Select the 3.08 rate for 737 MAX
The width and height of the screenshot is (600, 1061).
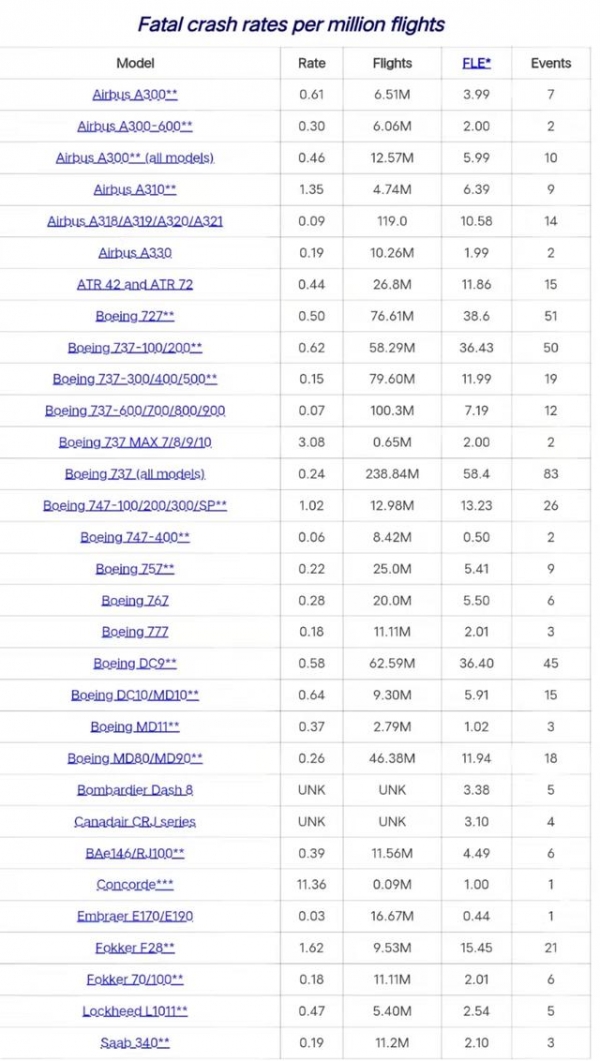[x=311, y=442]
